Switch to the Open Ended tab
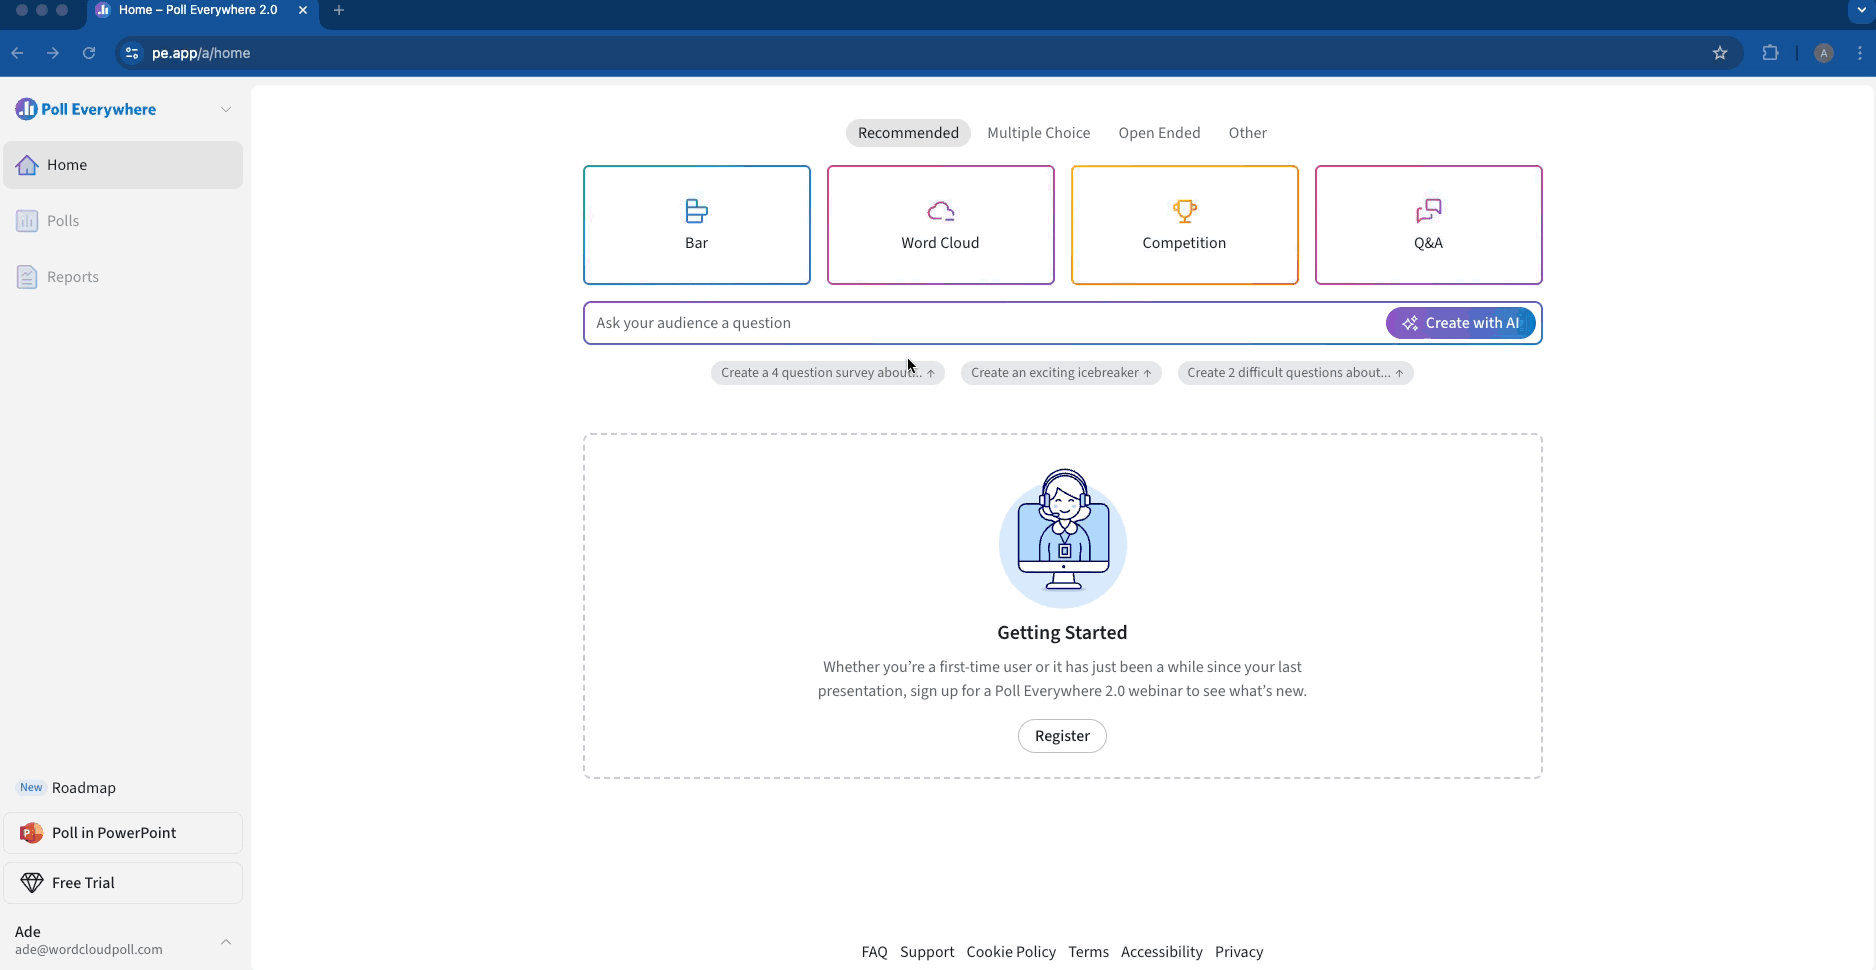Image resolution: width=1876 pixels, height=970 pixels. point(1159,133)
